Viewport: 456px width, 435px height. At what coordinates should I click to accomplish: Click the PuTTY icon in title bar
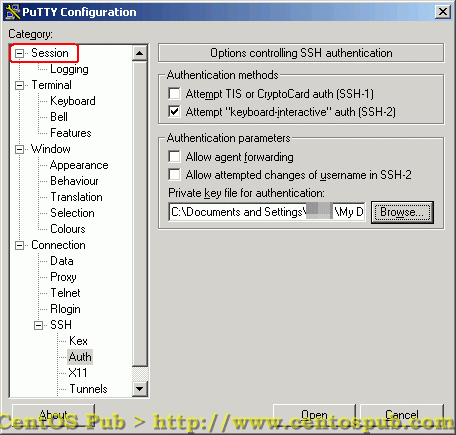pos(13,12)
